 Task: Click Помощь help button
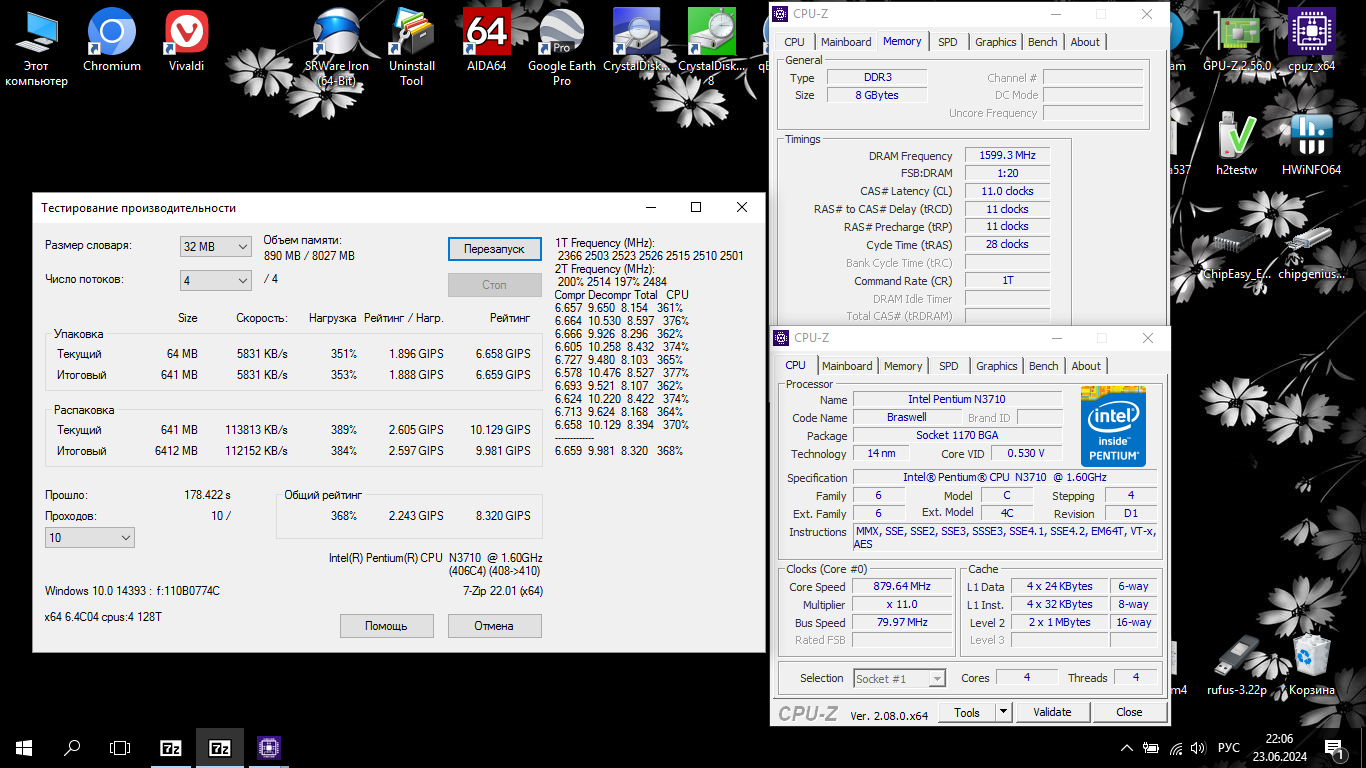(x=386, y=626)
